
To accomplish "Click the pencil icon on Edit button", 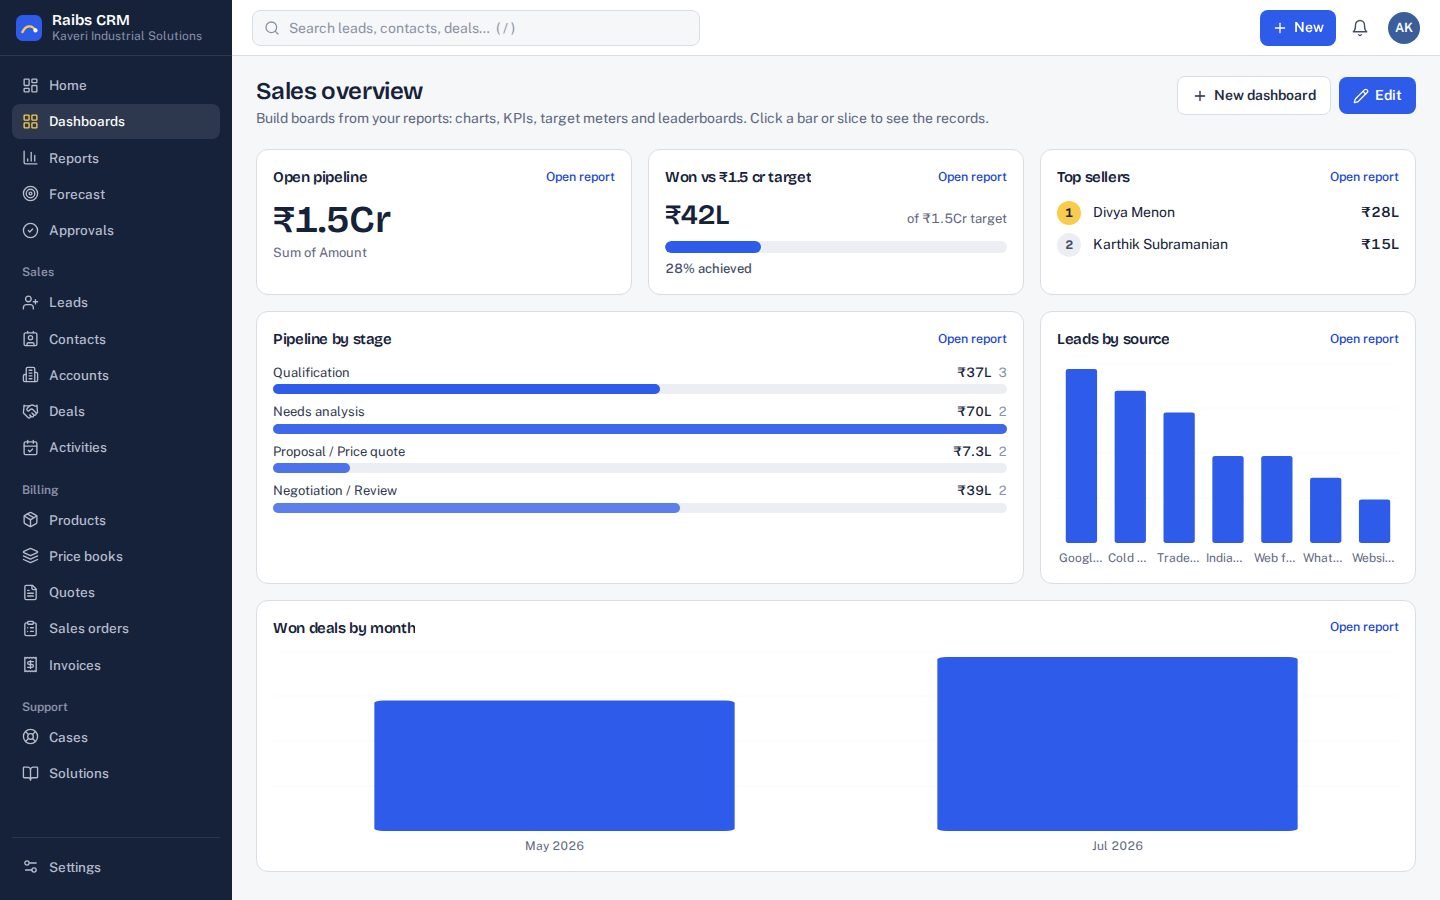I will (x=1361, y=96).
